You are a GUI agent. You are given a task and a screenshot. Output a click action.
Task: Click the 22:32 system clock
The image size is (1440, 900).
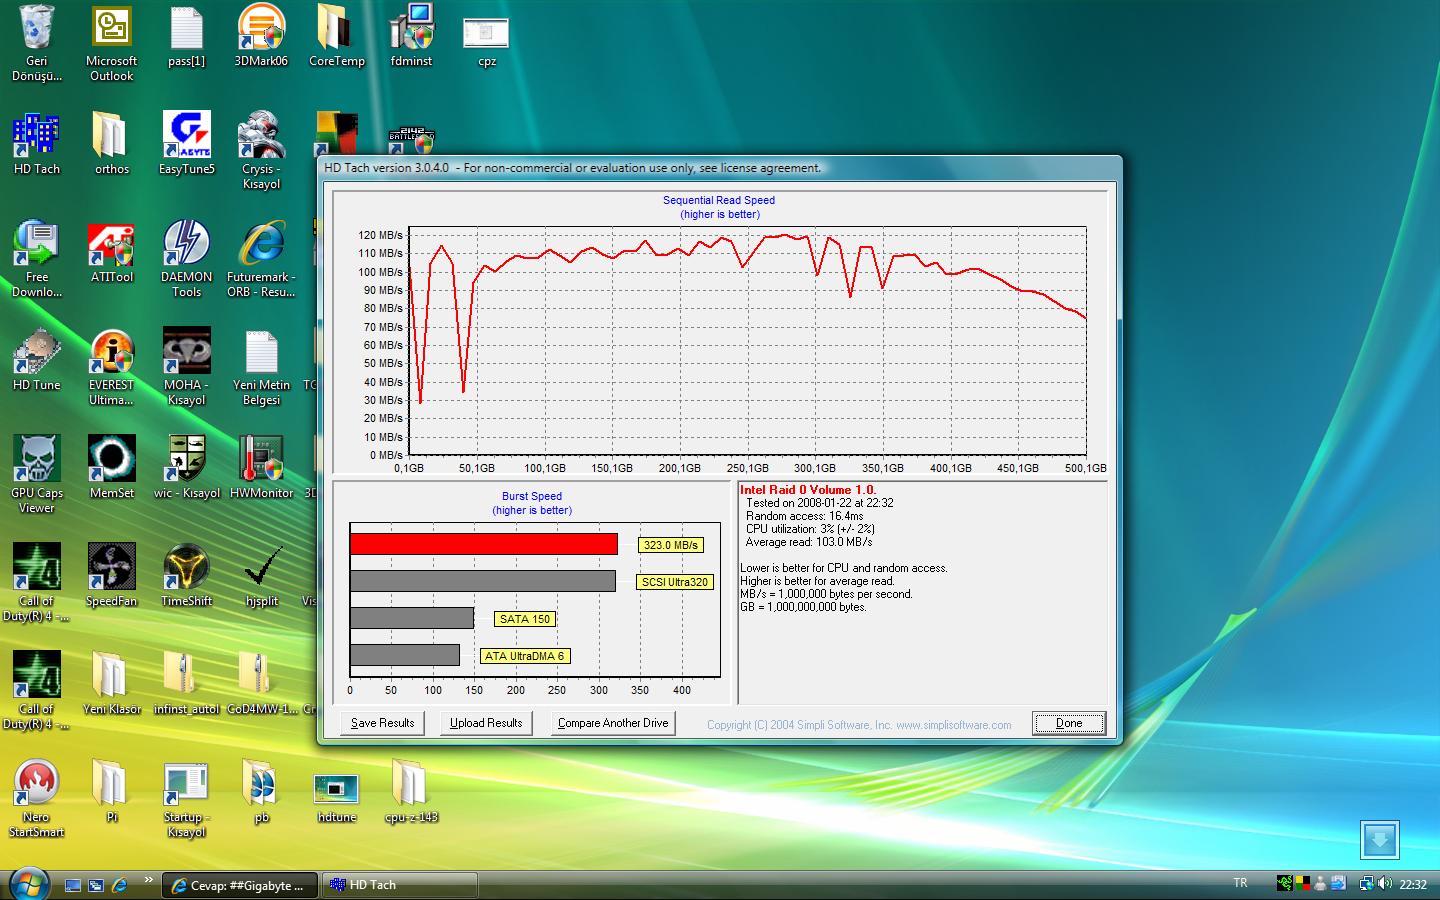click(x=1413, y=884)
